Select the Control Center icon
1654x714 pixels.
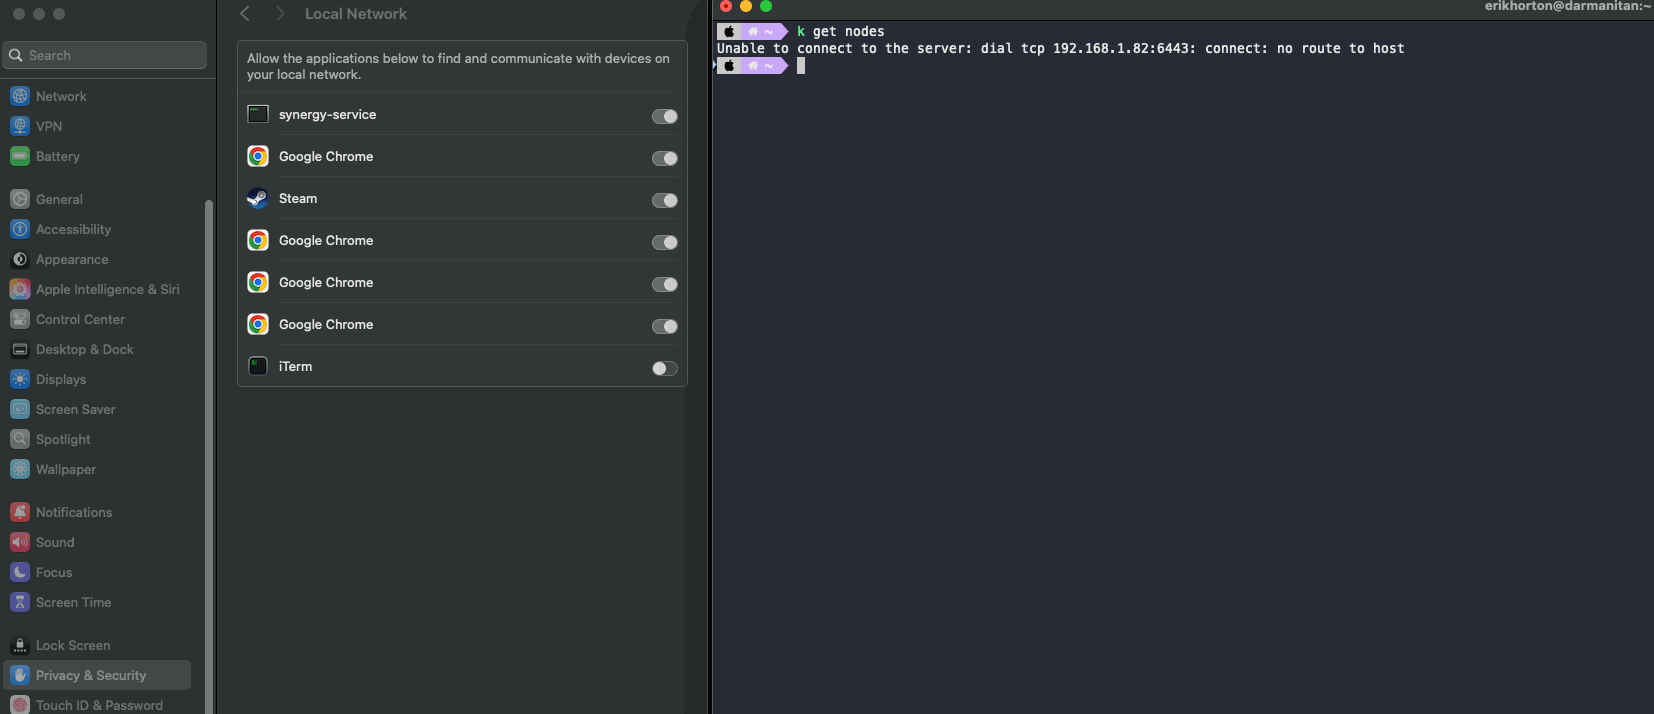pos(20,319)
